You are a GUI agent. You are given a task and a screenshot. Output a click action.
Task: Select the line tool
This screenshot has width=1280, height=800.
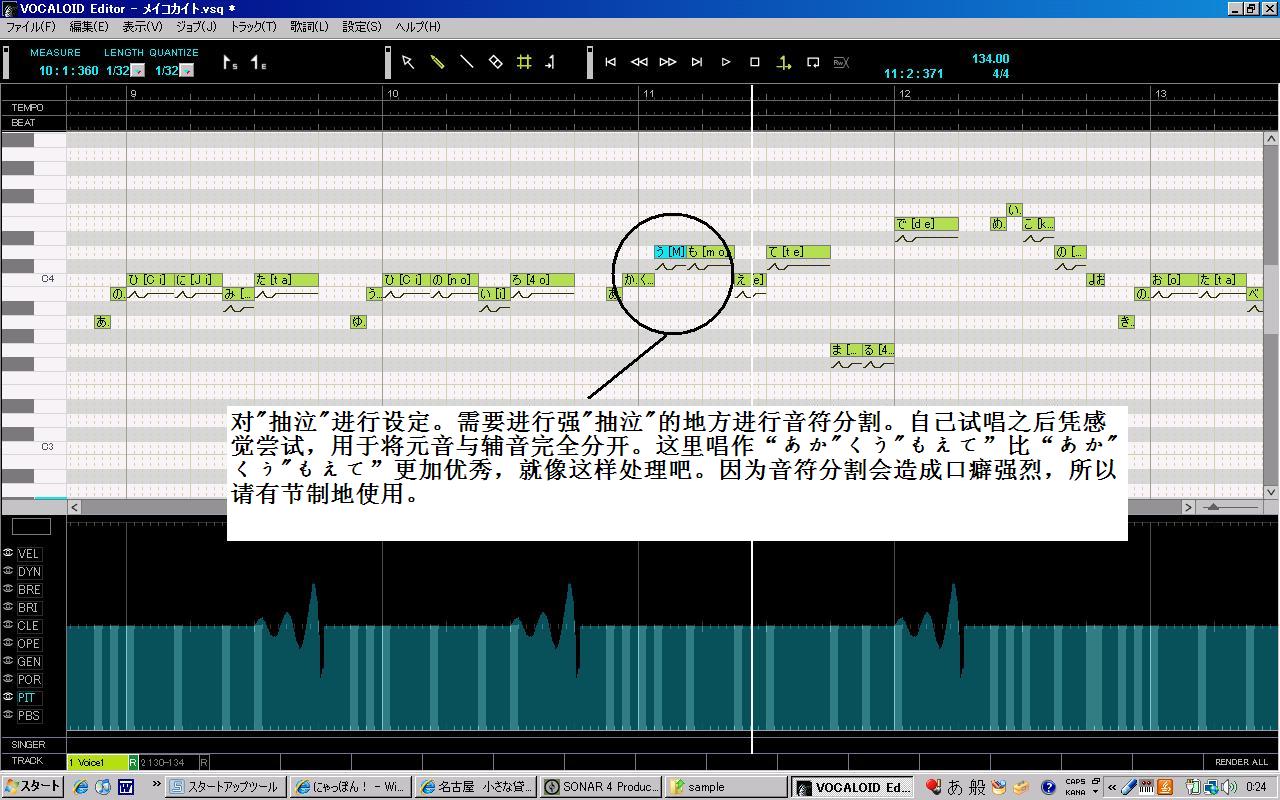pos(466,62)
